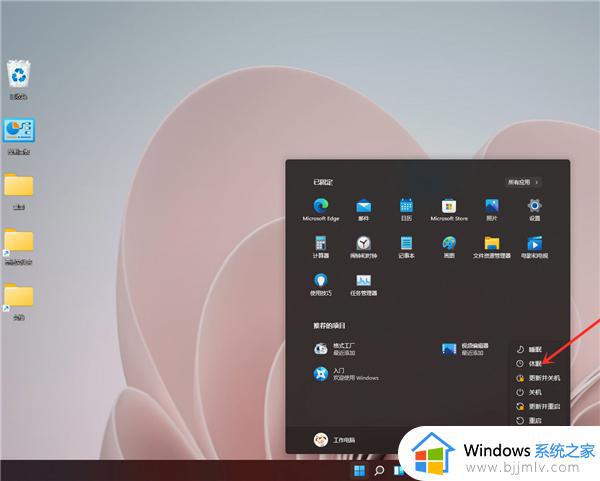Screen dimensions: 600x481
Task: Launch the Photos app
Action: pos(492,208)
